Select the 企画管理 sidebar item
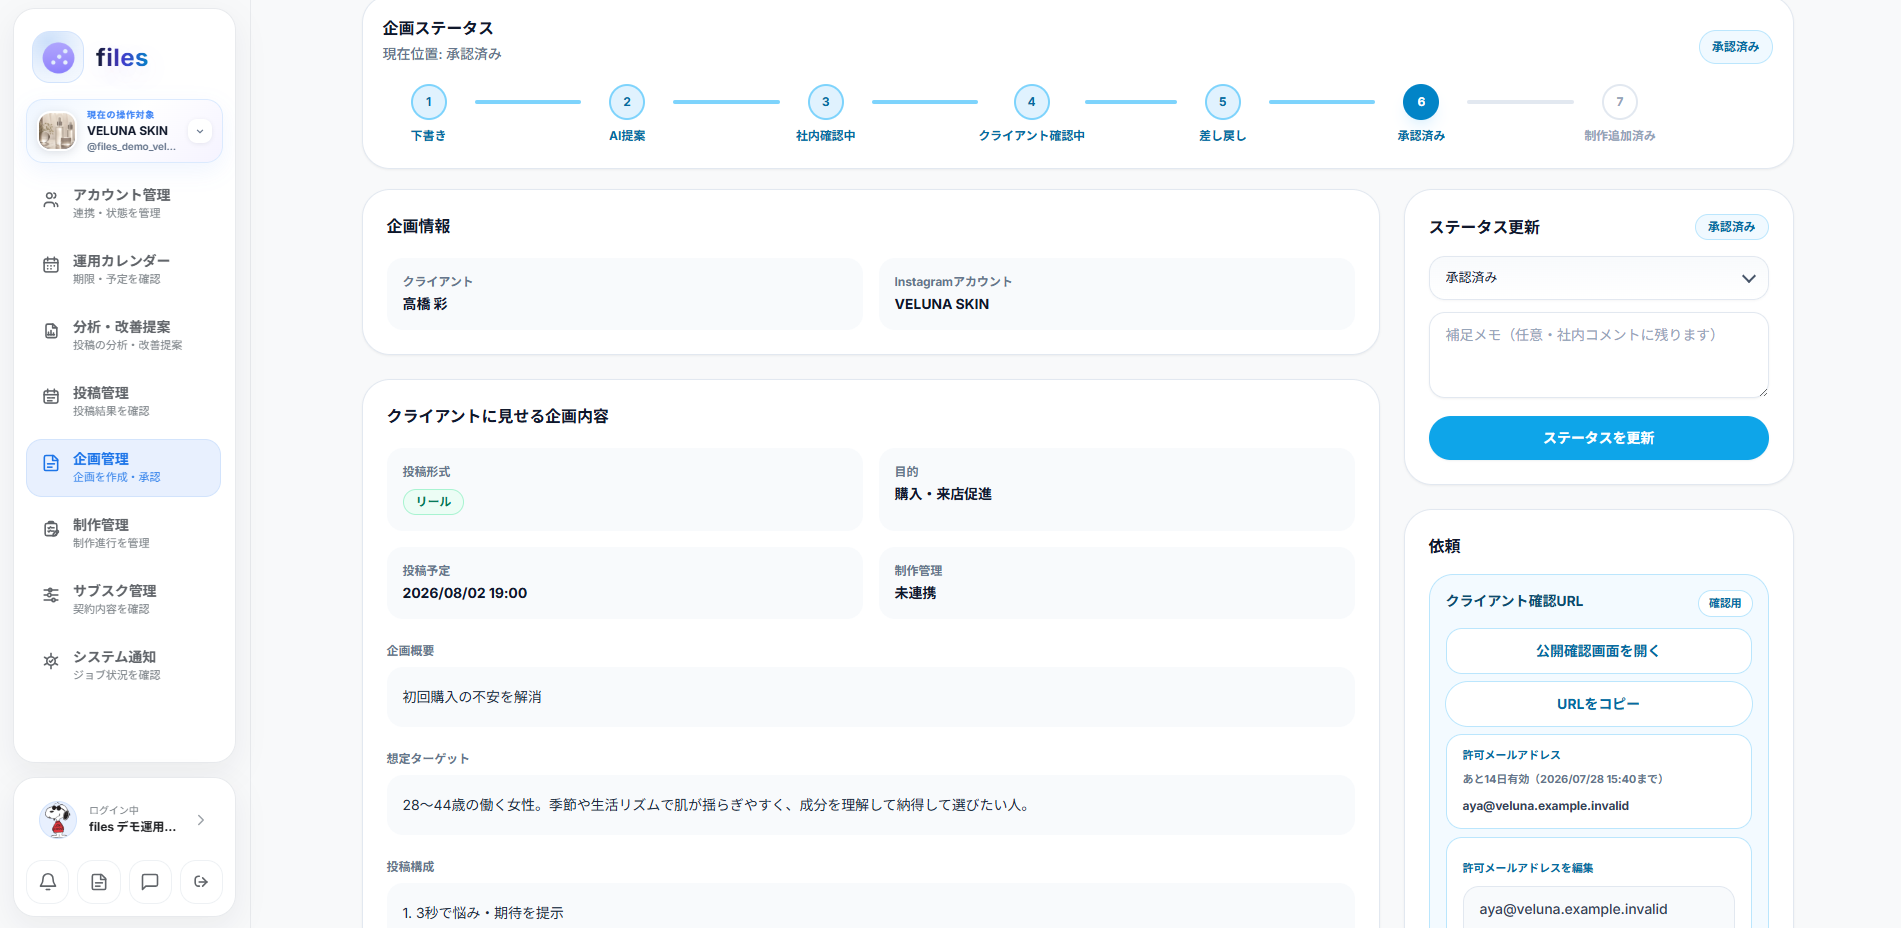The width and height of the screenshot is (1901, 929). 123,468
